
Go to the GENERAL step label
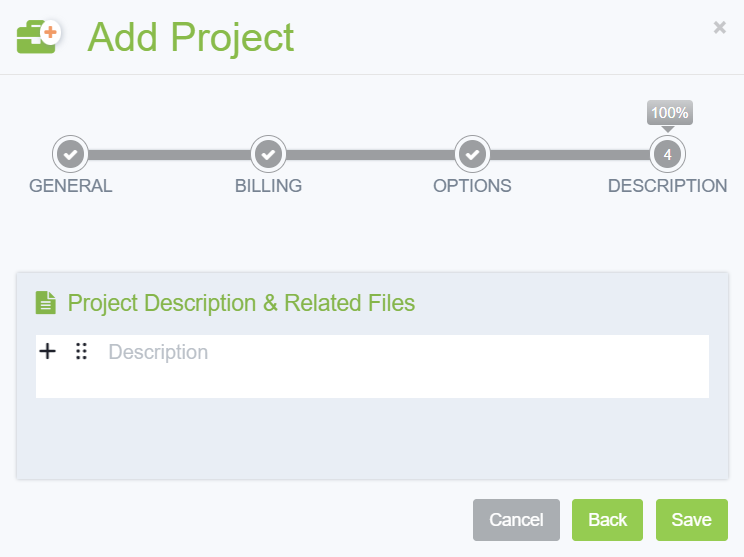coord(70,186)
